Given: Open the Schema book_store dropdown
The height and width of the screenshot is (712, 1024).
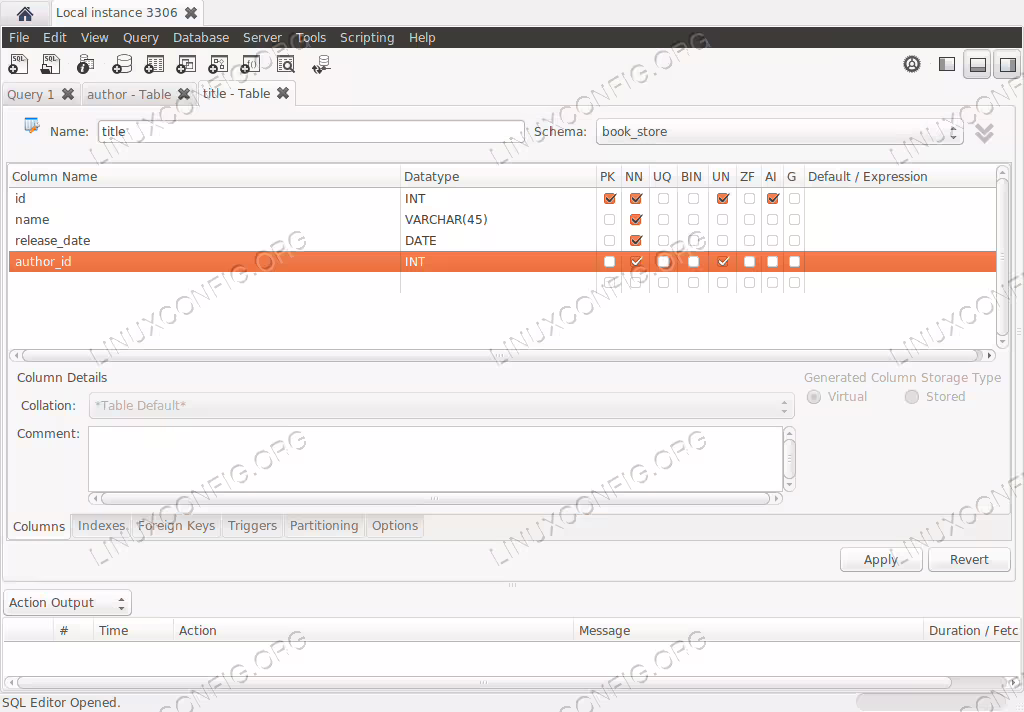Looking at the screenshot, I should coord(779,132).
